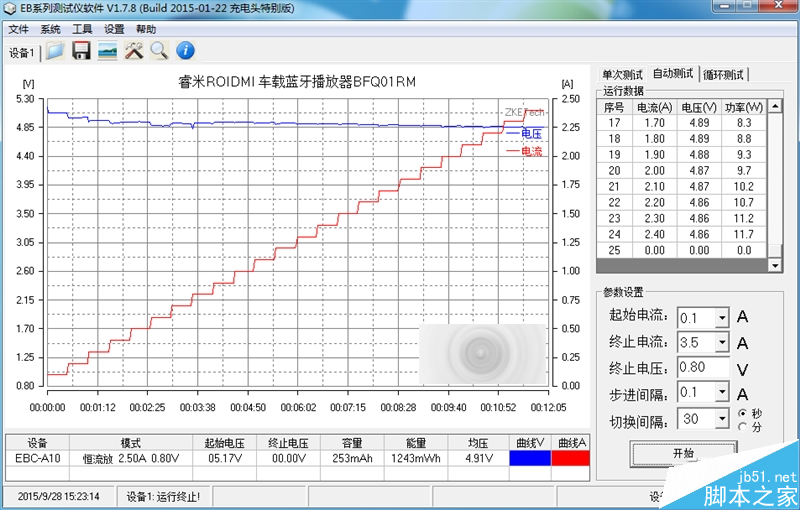Click the 恒流放 2.50A 0.80V mode cell
Screen dimensions: 800x510
pyautogui.click(x=131, y=458)
